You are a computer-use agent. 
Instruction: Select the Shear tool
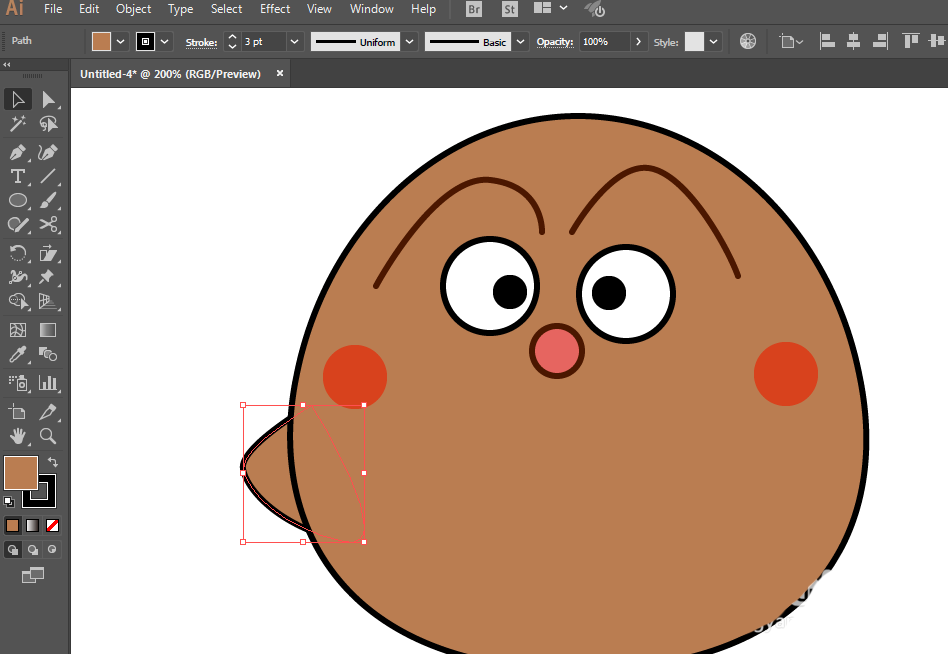tap(48, 253)
